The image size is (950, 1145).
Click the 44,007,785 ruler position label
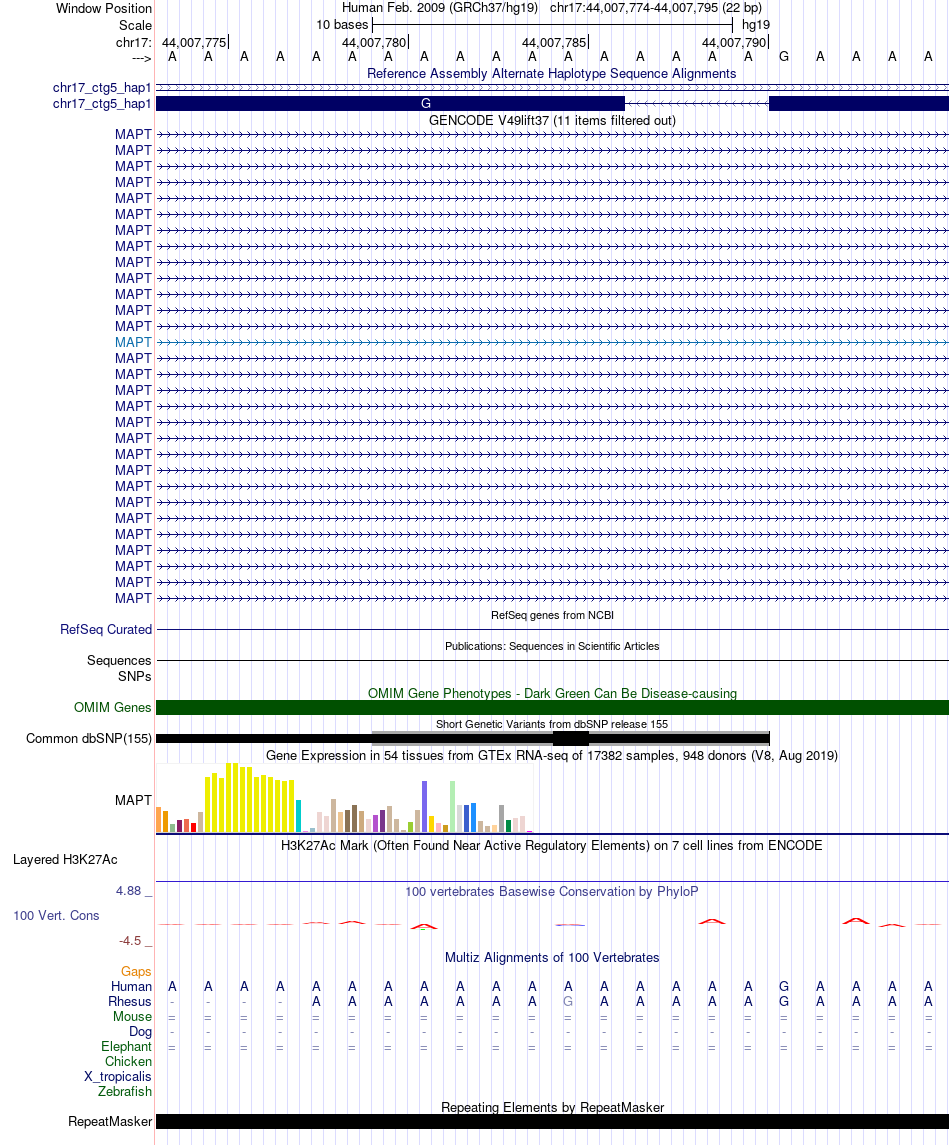coord(554,43)
